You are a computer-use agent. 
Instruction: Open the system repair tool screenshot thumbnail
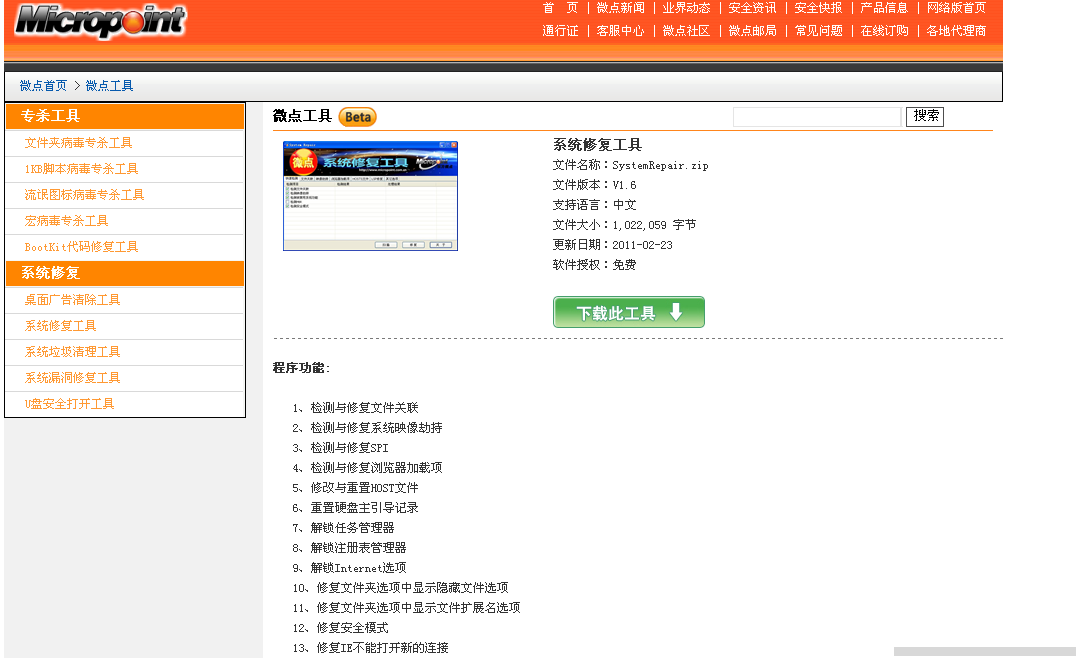point(370,196)
